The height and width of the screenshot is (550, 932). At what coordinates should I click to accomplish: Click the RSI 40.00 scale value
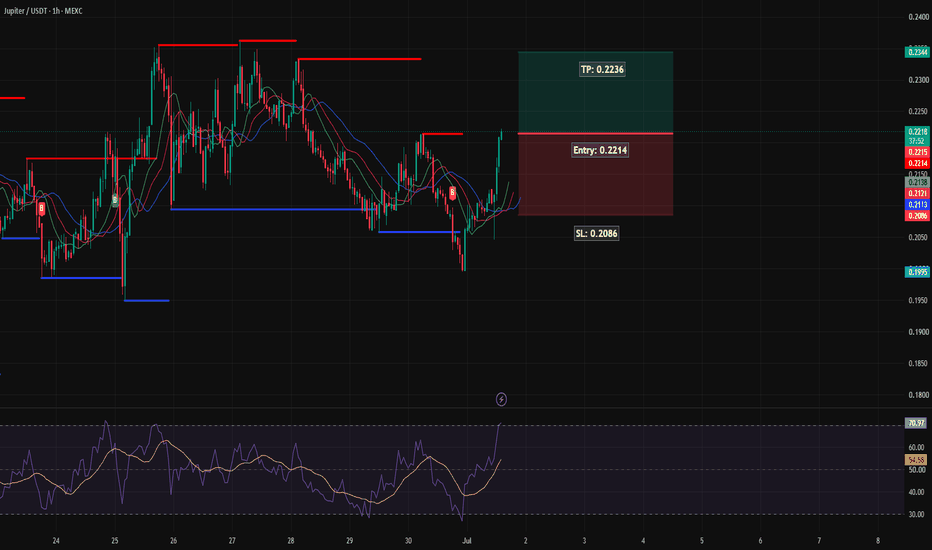click(917, 492)
